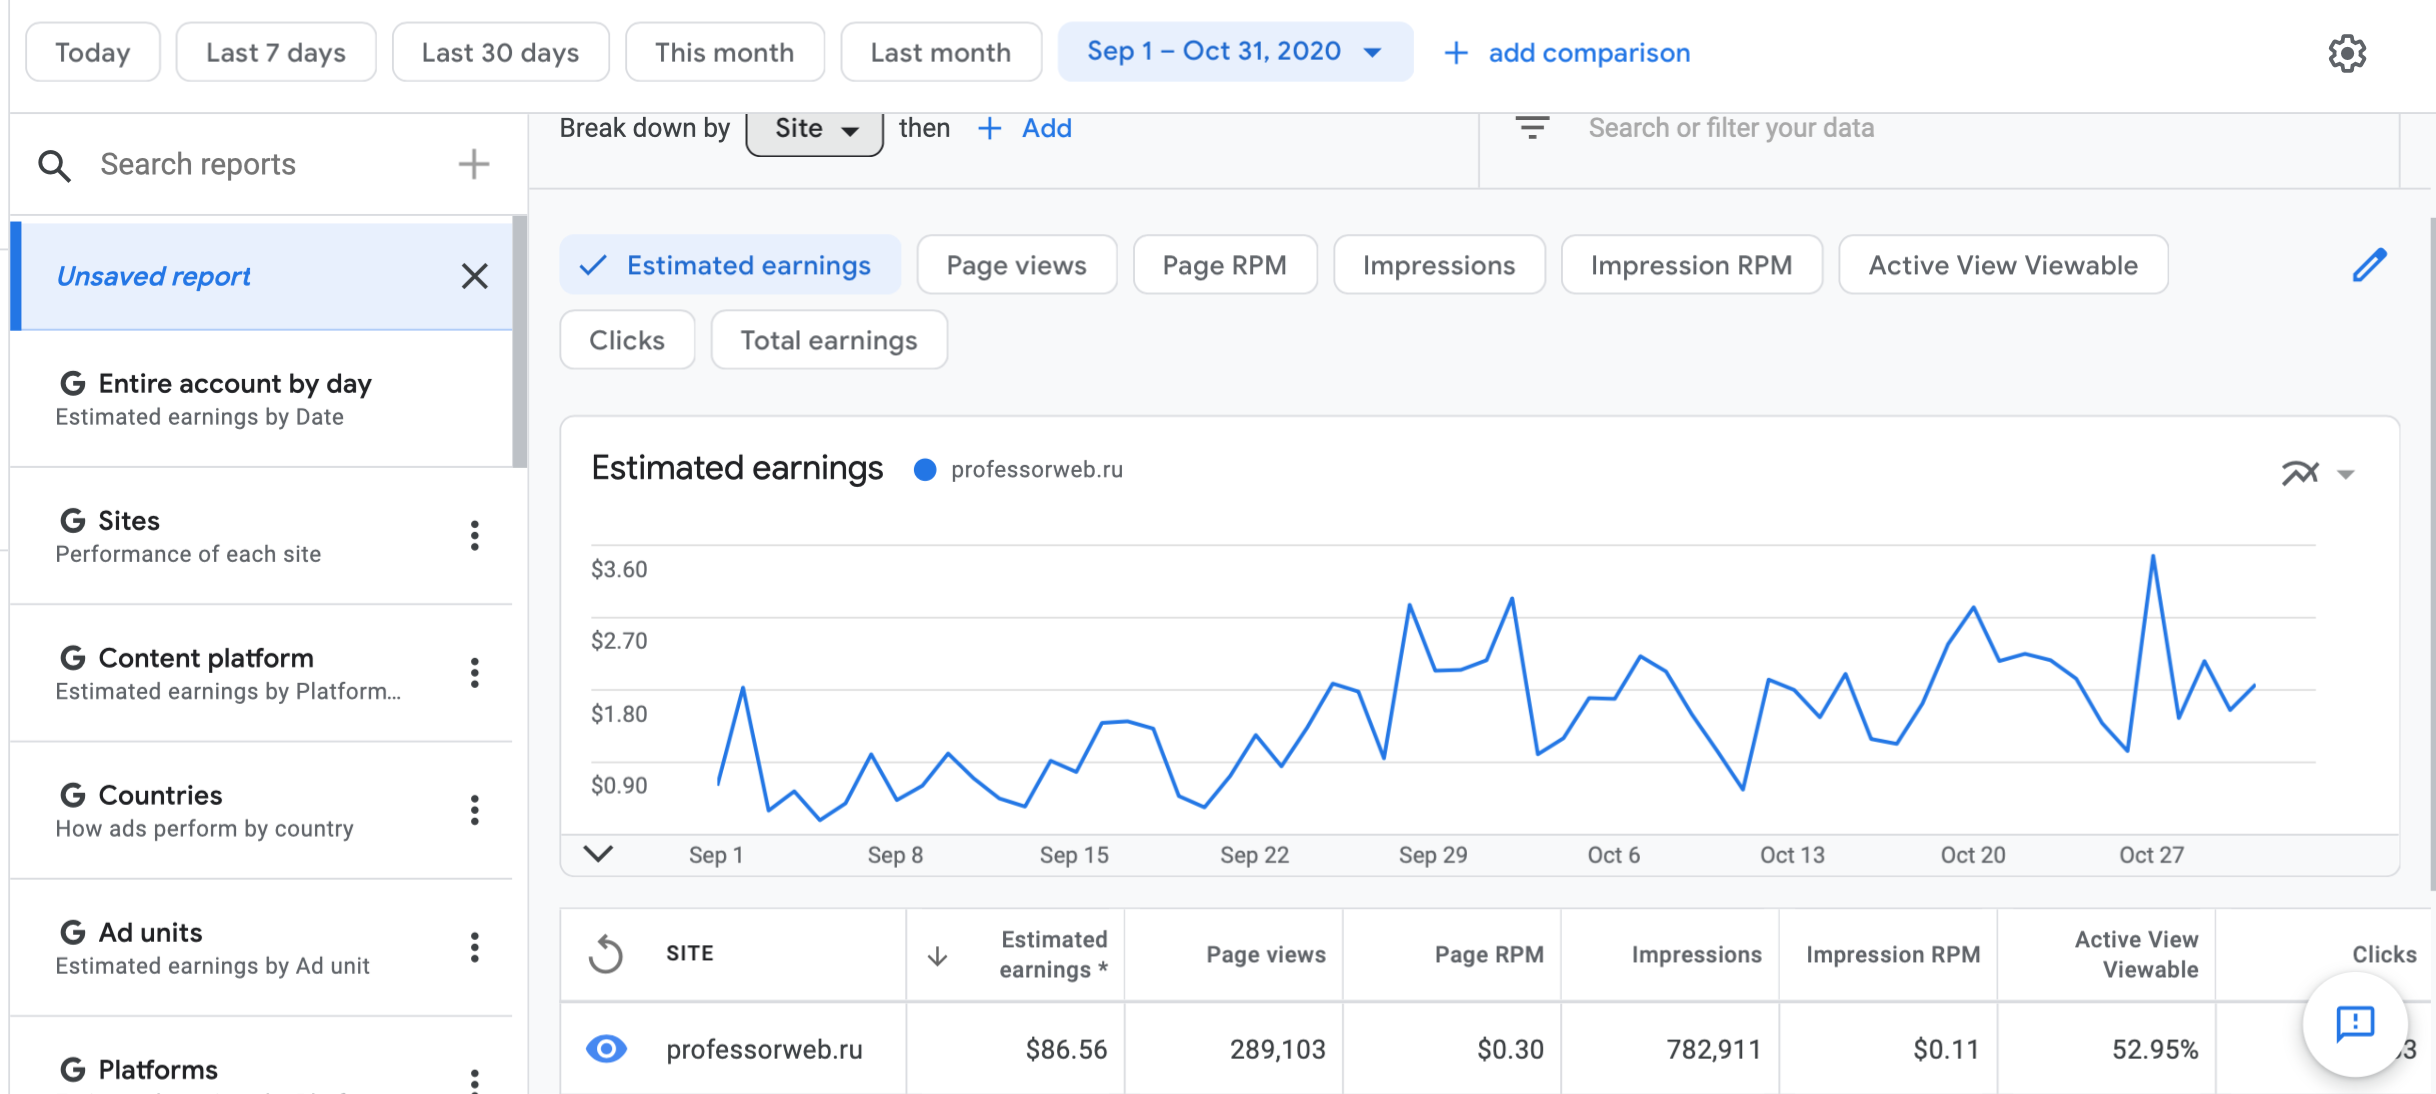Select the Today date range
2436x1094 pixels.
(x=93, y=52)
